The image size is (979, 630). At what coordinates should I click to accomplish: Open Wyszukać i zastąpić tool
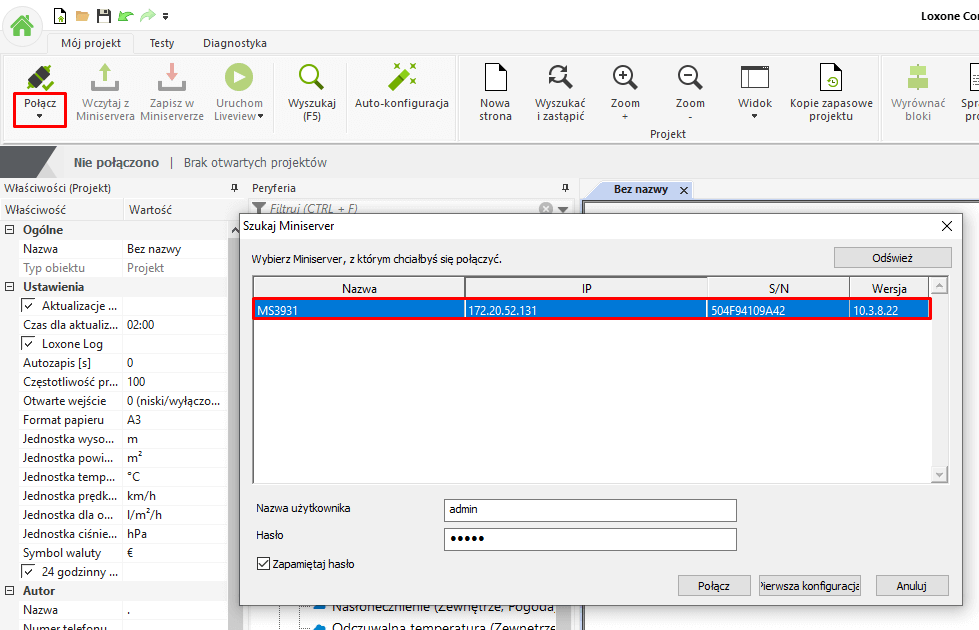coord(559,79)
